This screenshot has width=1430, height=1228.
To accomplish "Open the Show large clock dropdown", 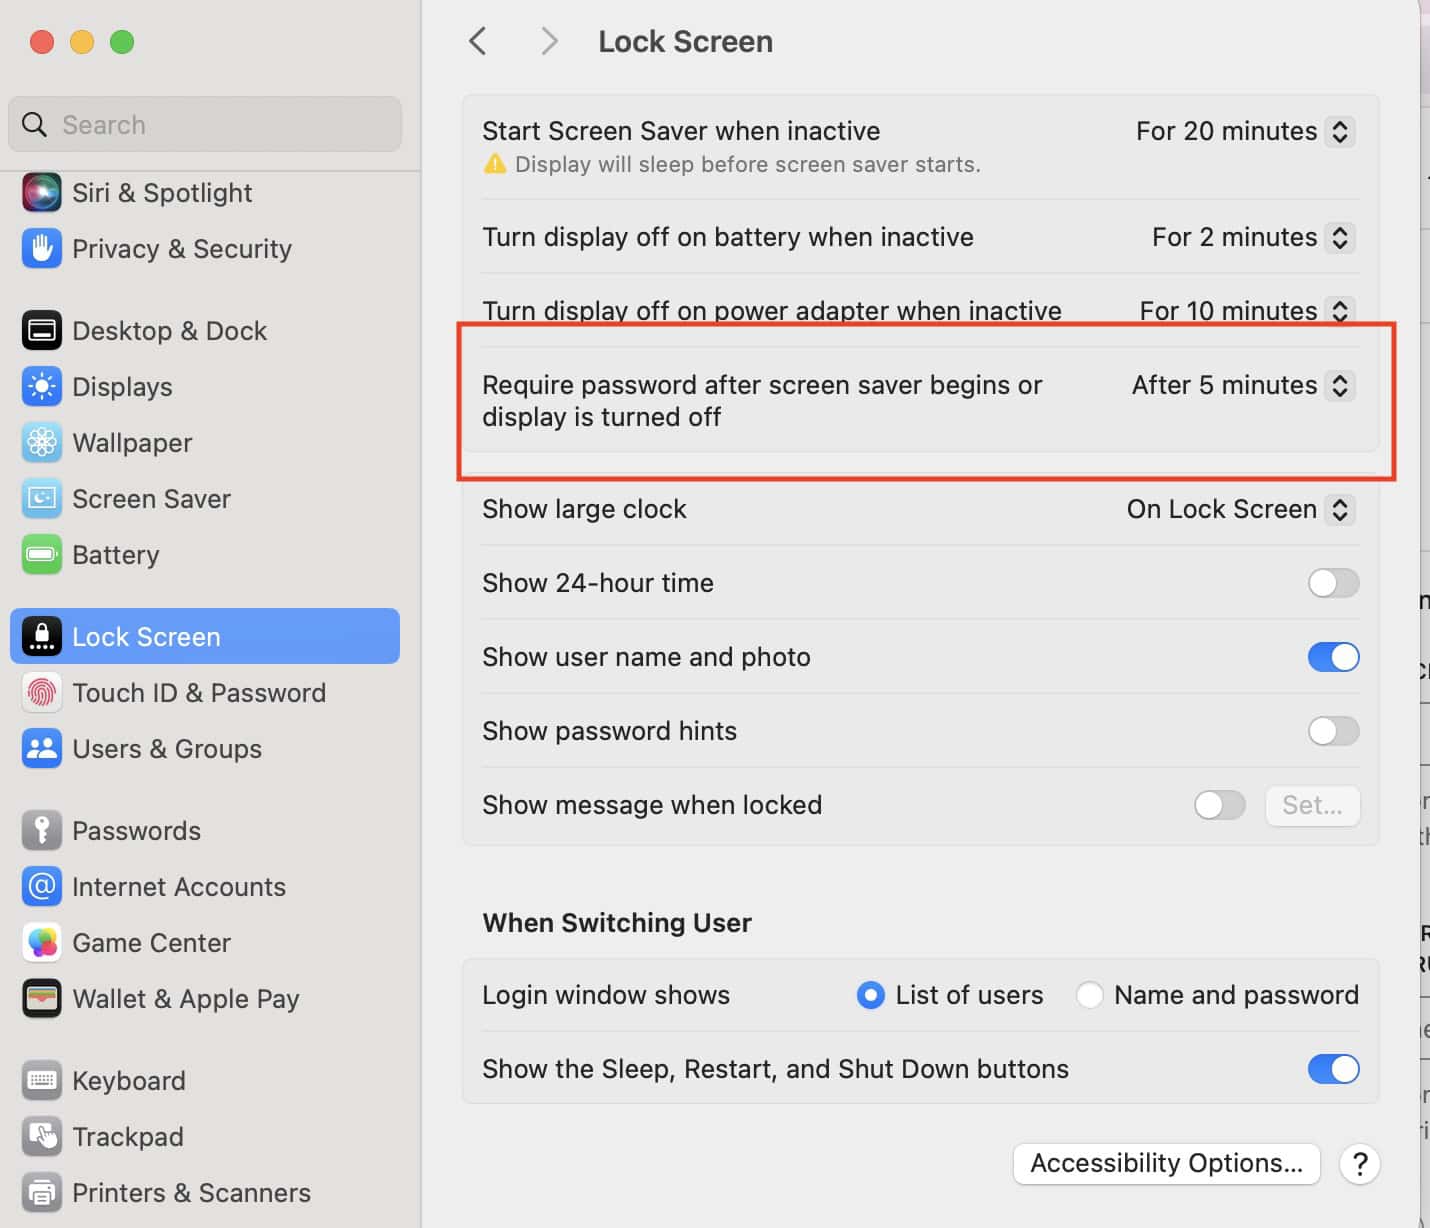I will (1340, 509).
